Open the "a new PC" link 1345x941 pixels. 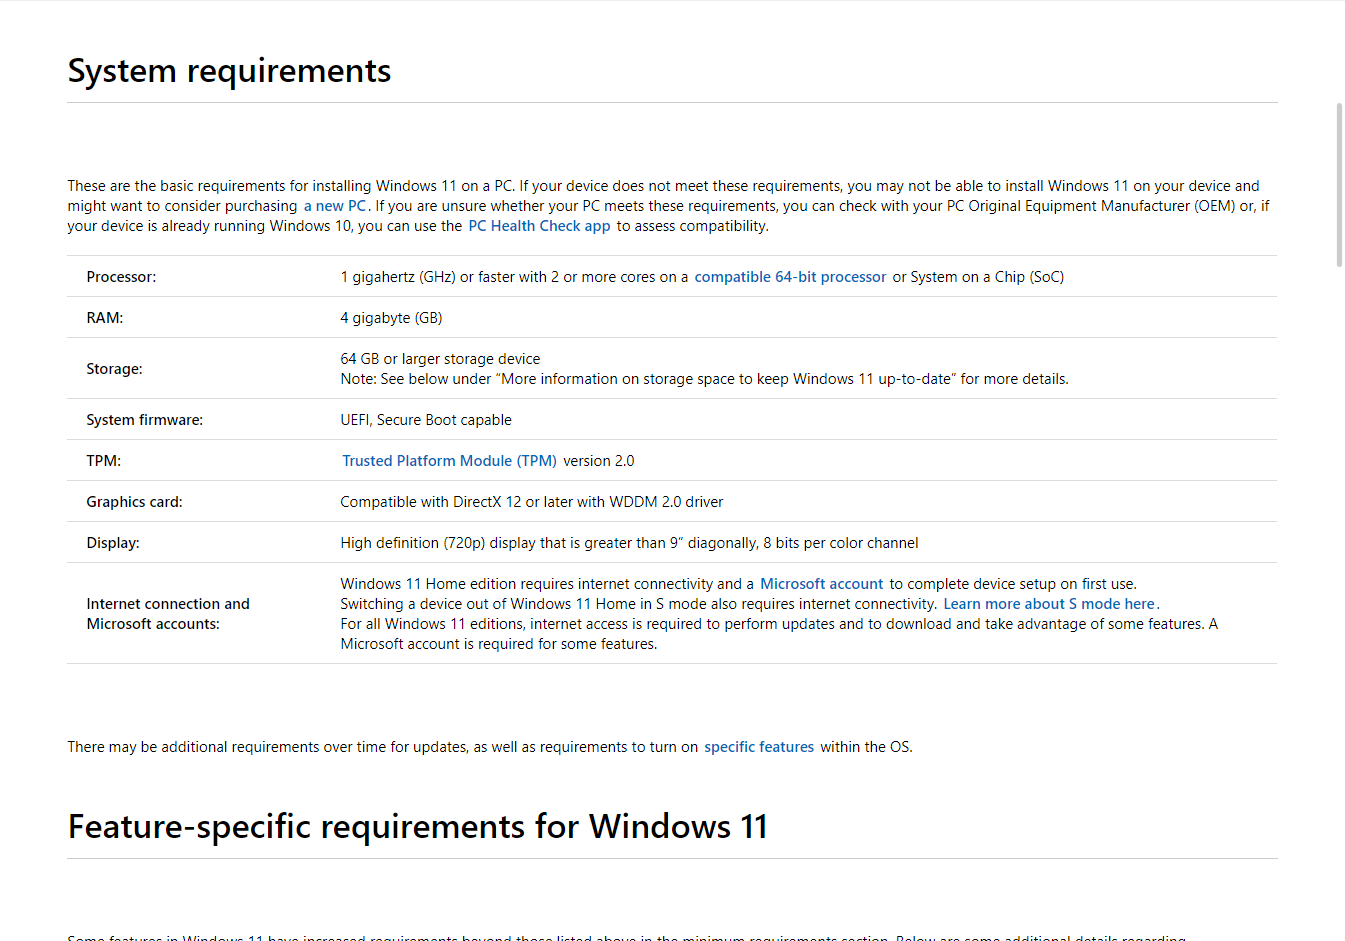[335, 206]
